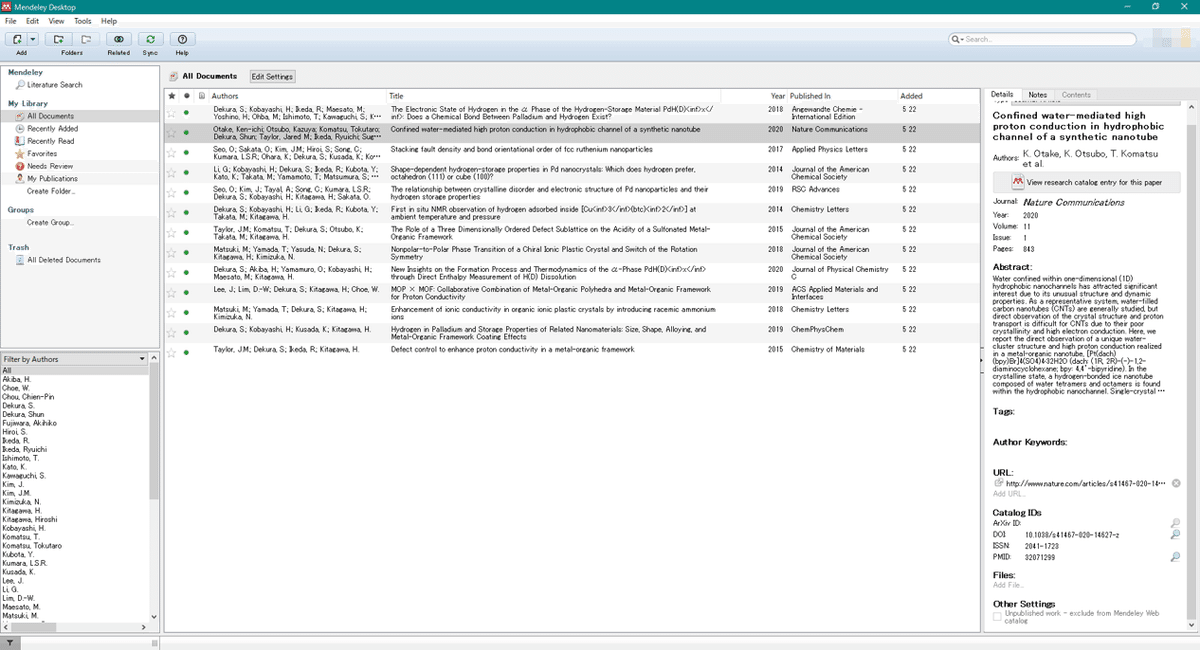The image size is (1200, 650).
Task: Open the Tools menu
Action: (x=83, y=21)
